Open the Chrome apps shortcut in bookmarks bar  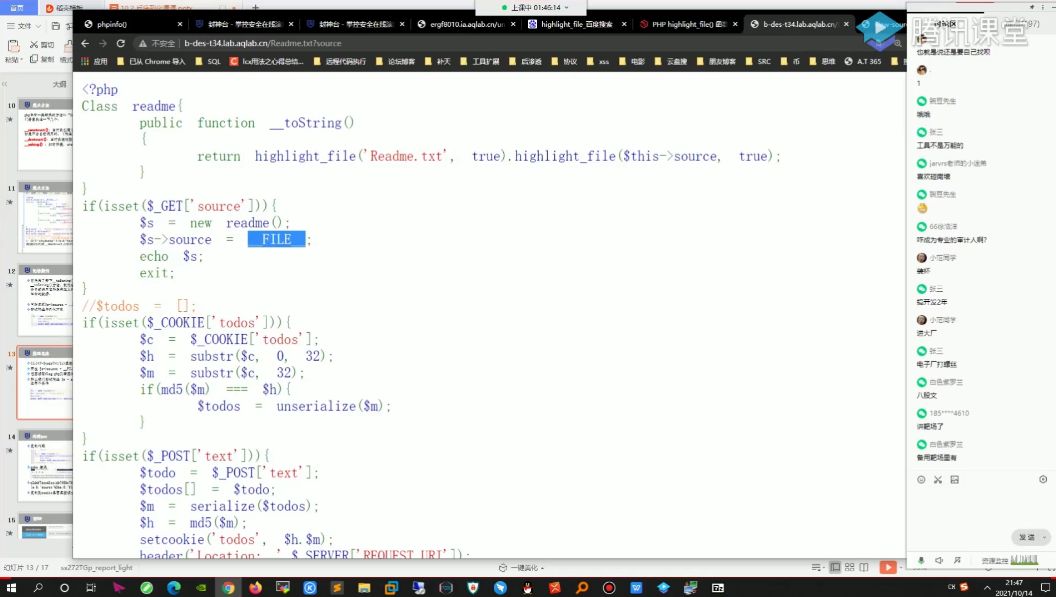(x=94, y=61)
